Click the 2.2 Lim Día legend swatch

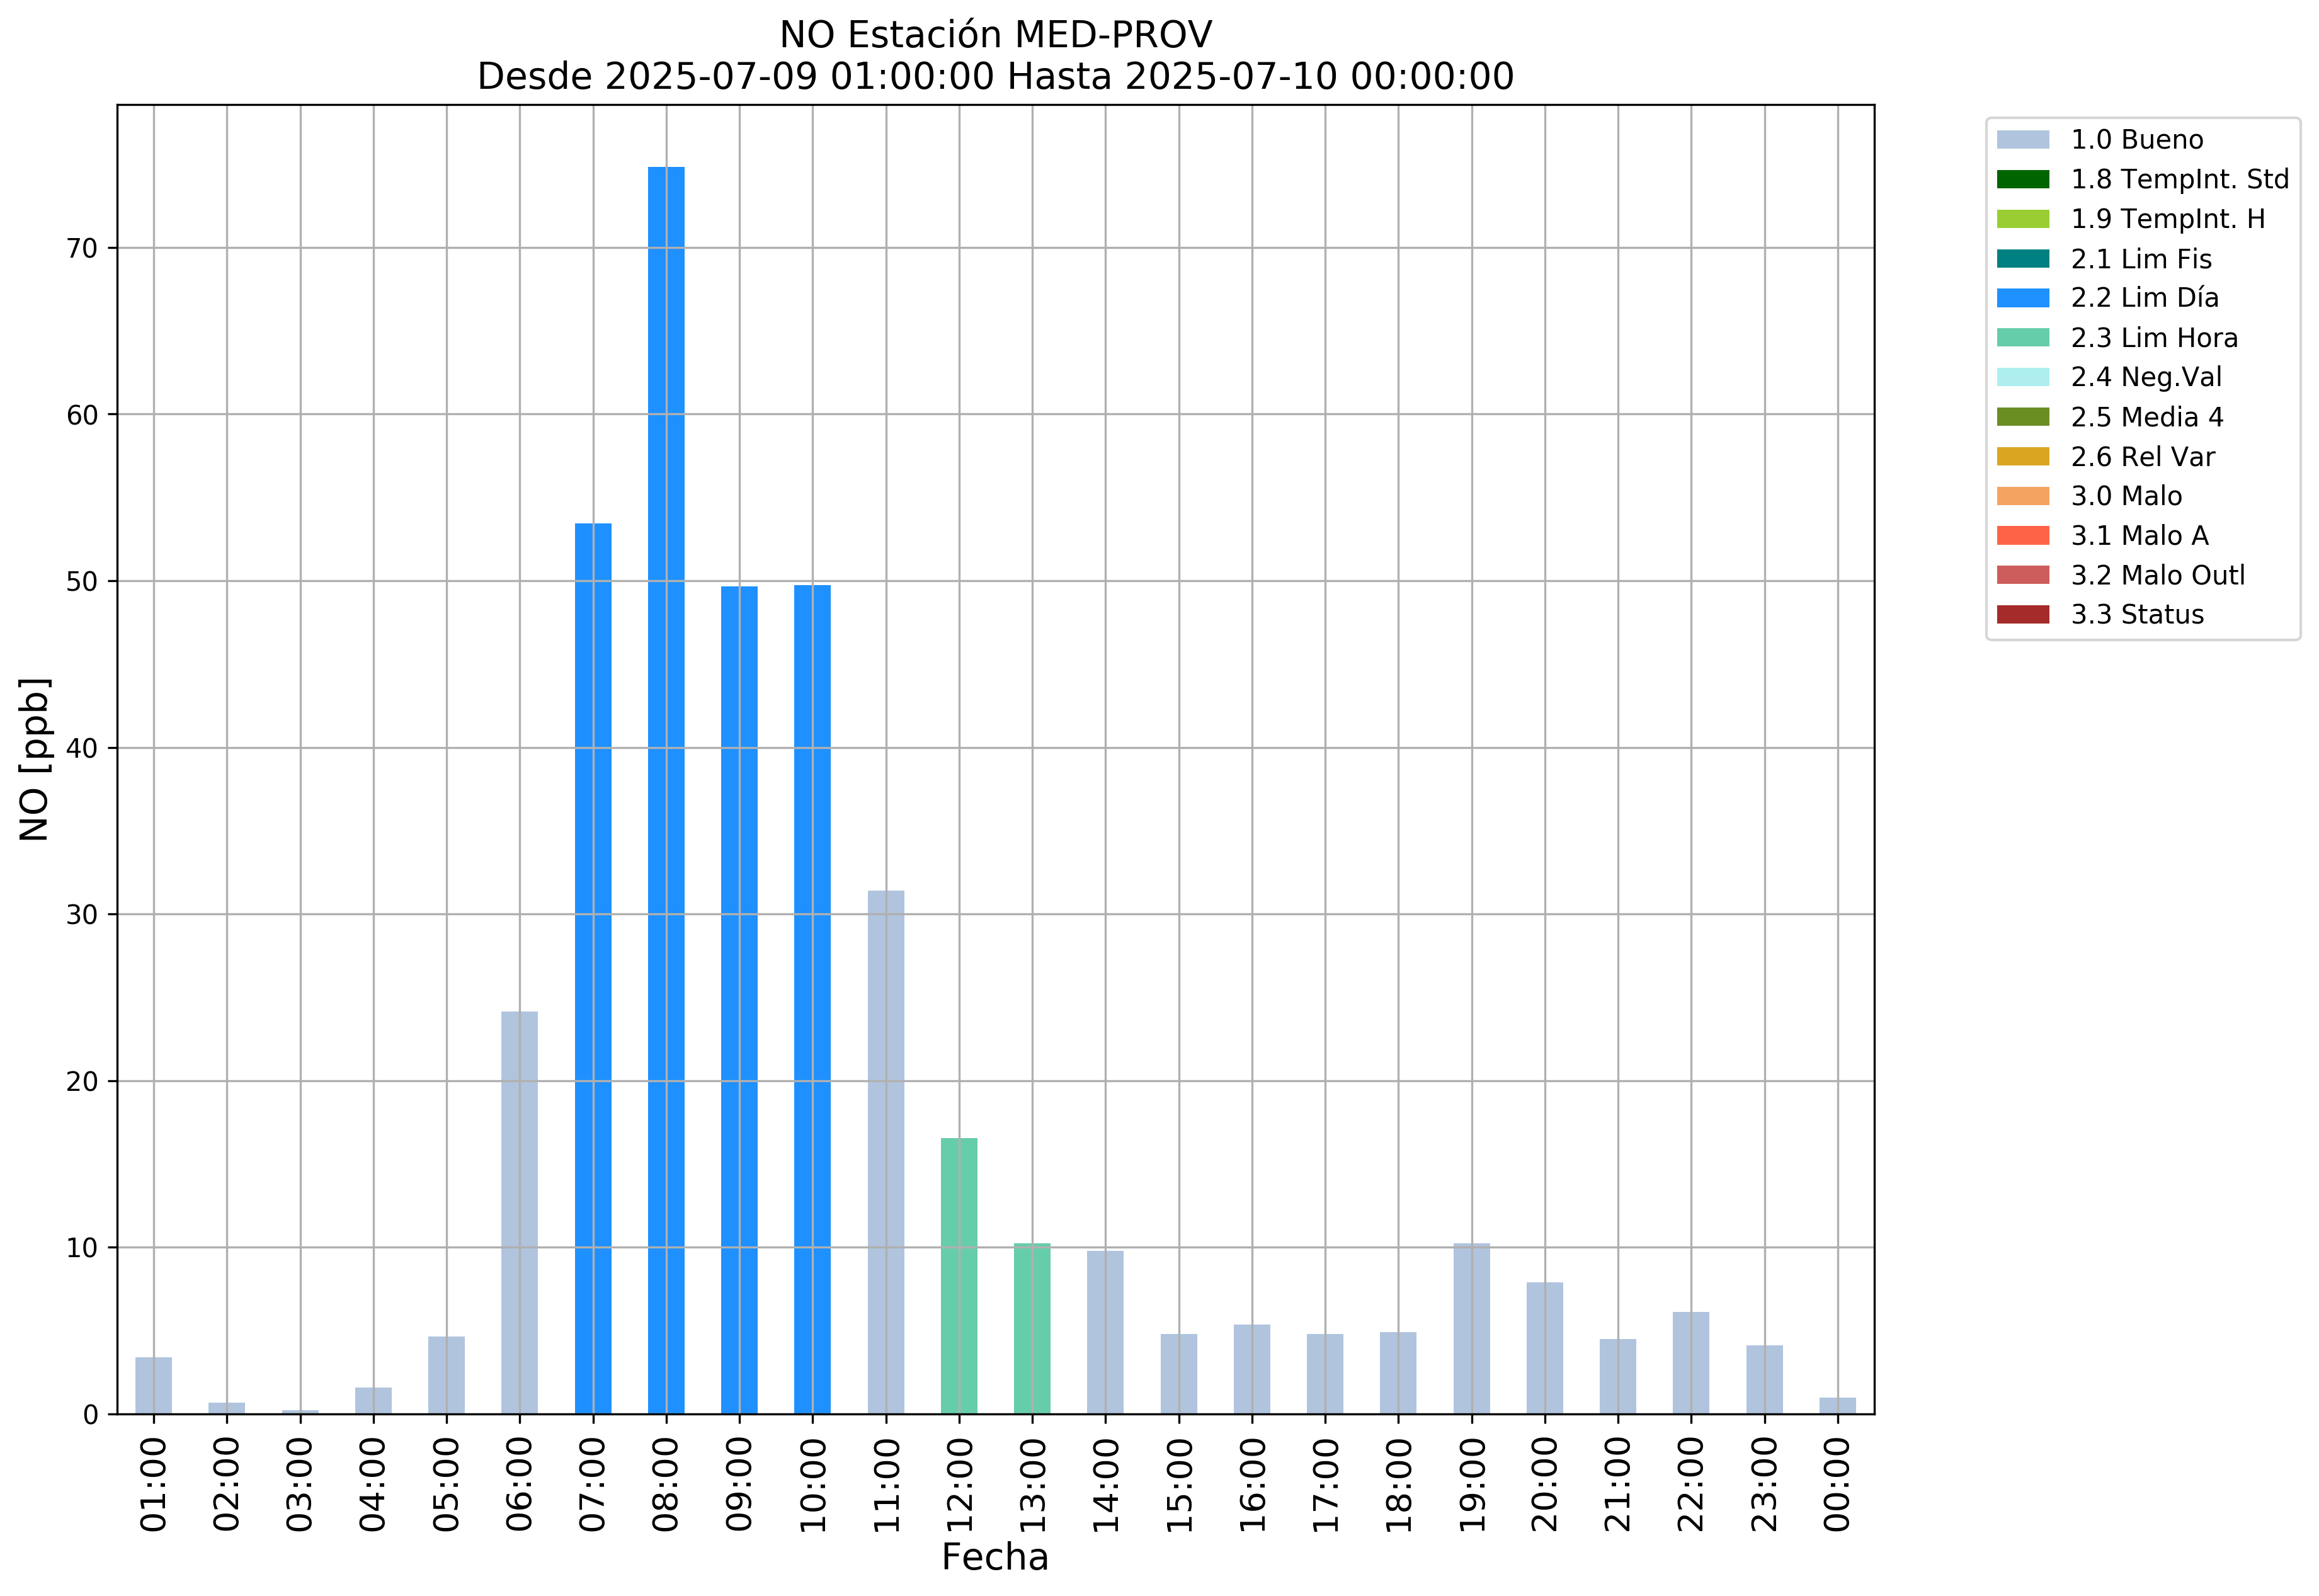(x=2022, y=298)
